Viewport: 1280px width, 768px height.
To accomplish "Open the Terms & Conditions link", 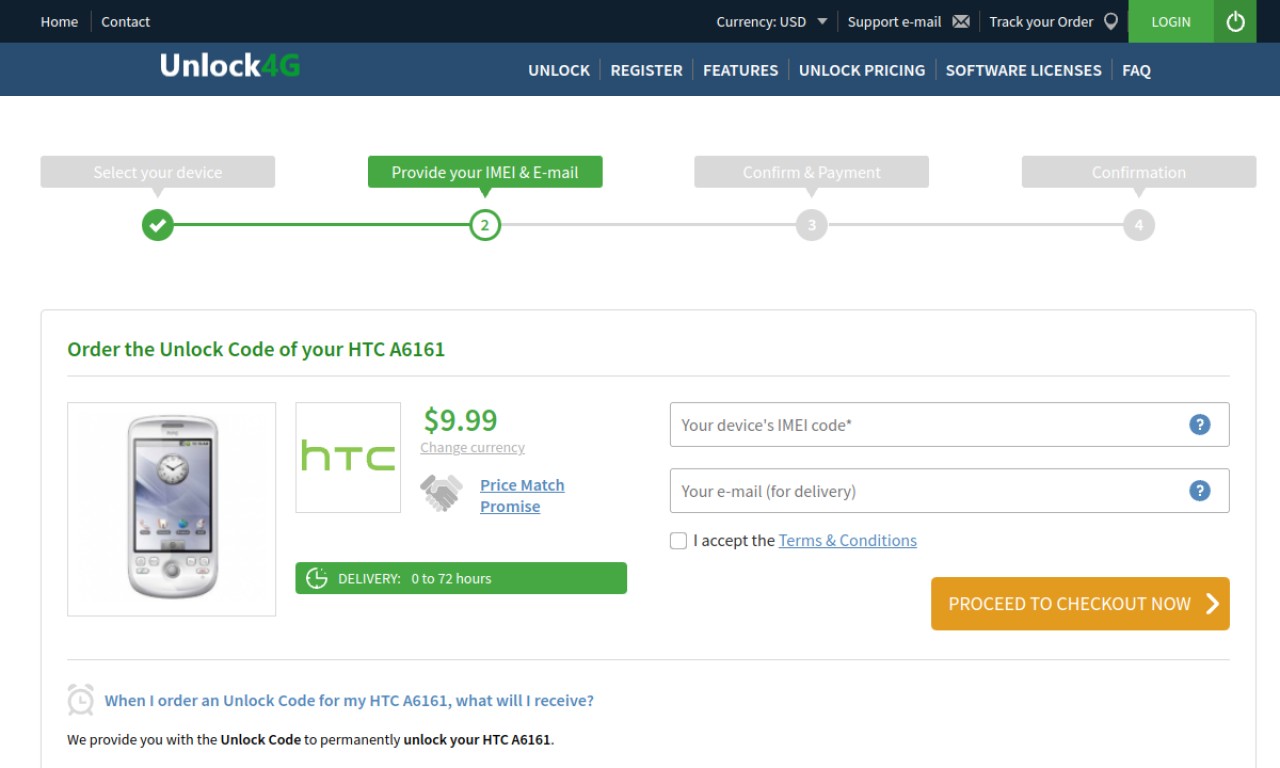I will click(847, 540).
